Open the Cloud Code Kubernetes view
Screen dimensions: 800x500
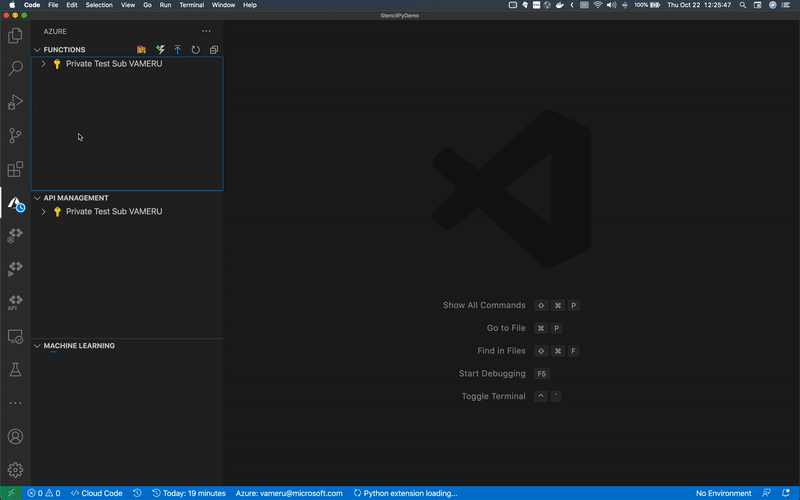pos(15,235)
